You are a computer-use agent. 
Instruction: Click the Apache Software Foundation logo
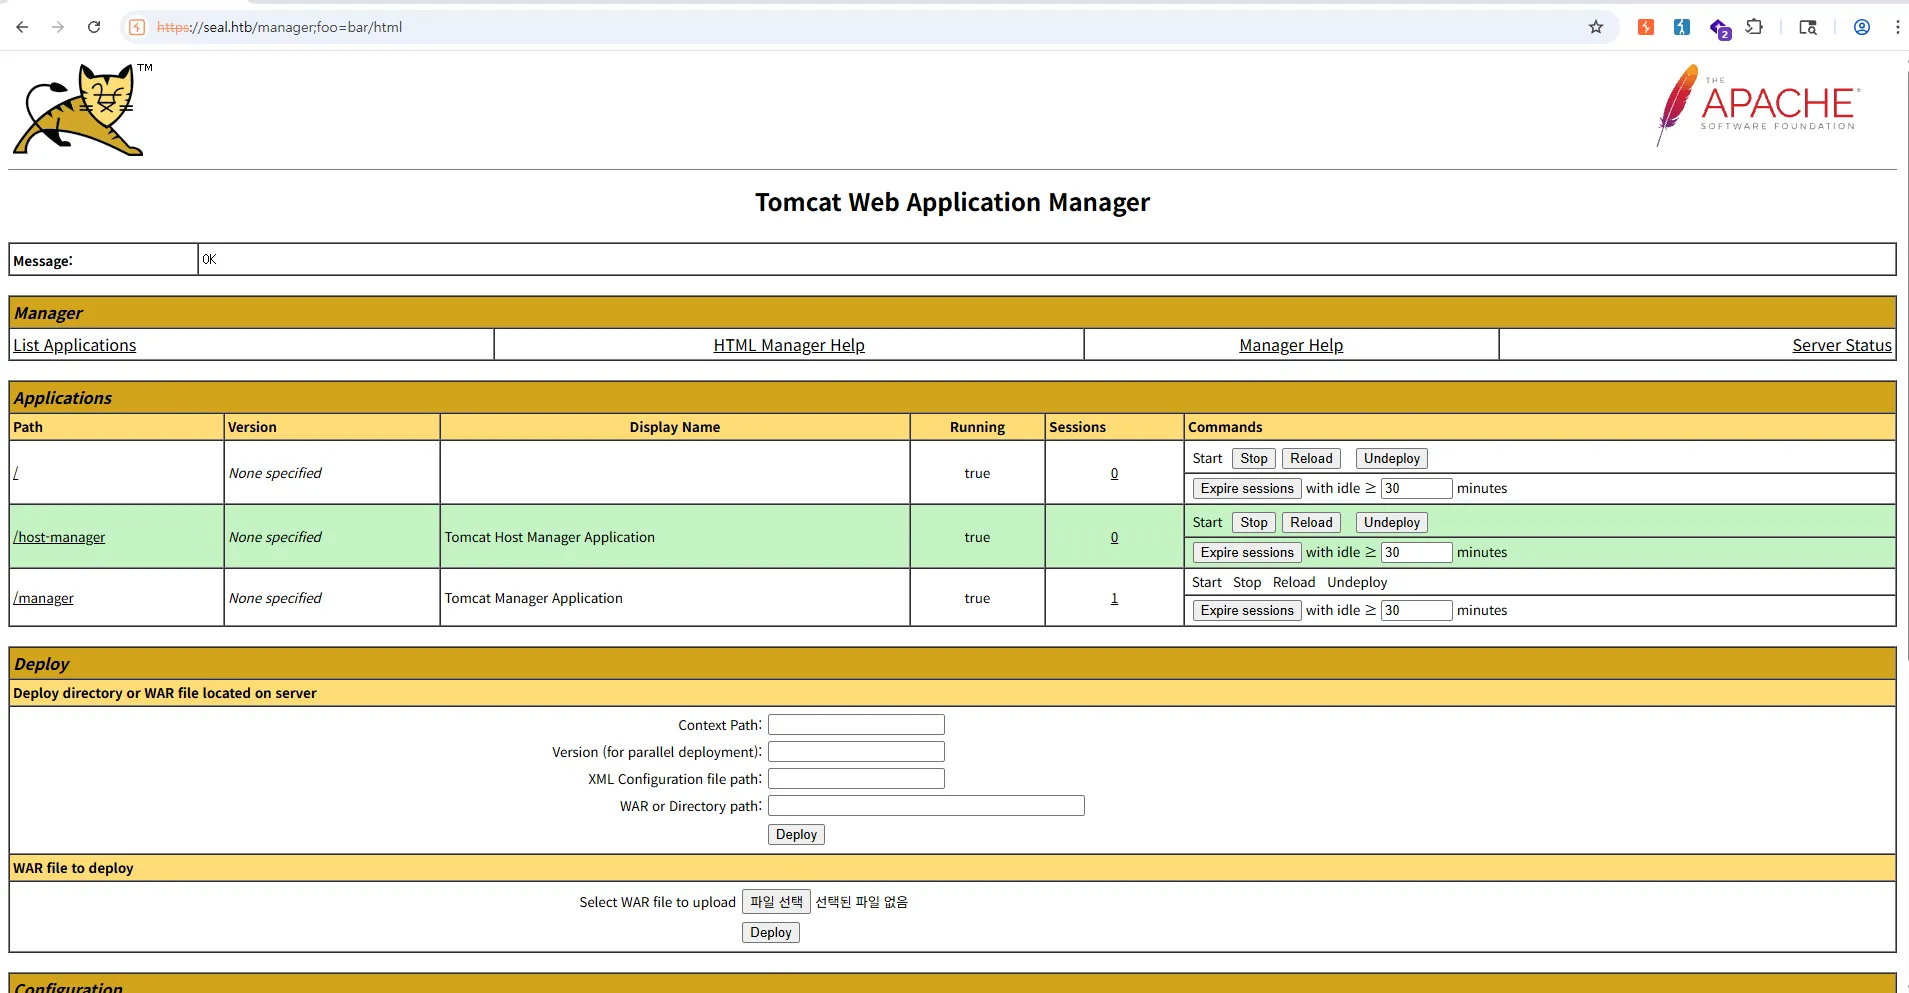coord(1757,105)
